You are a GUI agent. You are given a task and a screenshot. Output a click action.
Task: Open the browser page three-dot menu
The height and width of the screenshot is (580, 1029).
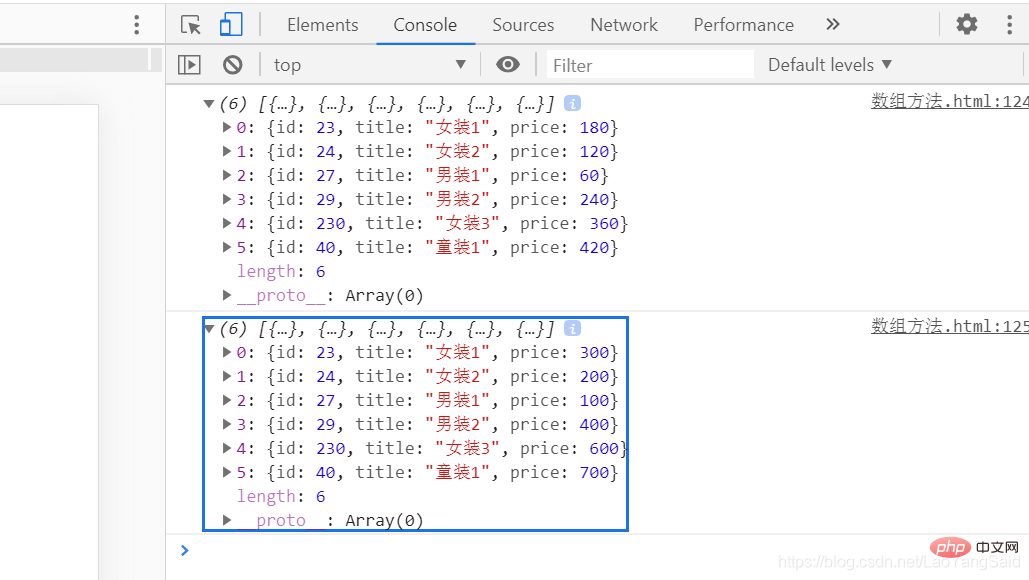coord(136,24)
